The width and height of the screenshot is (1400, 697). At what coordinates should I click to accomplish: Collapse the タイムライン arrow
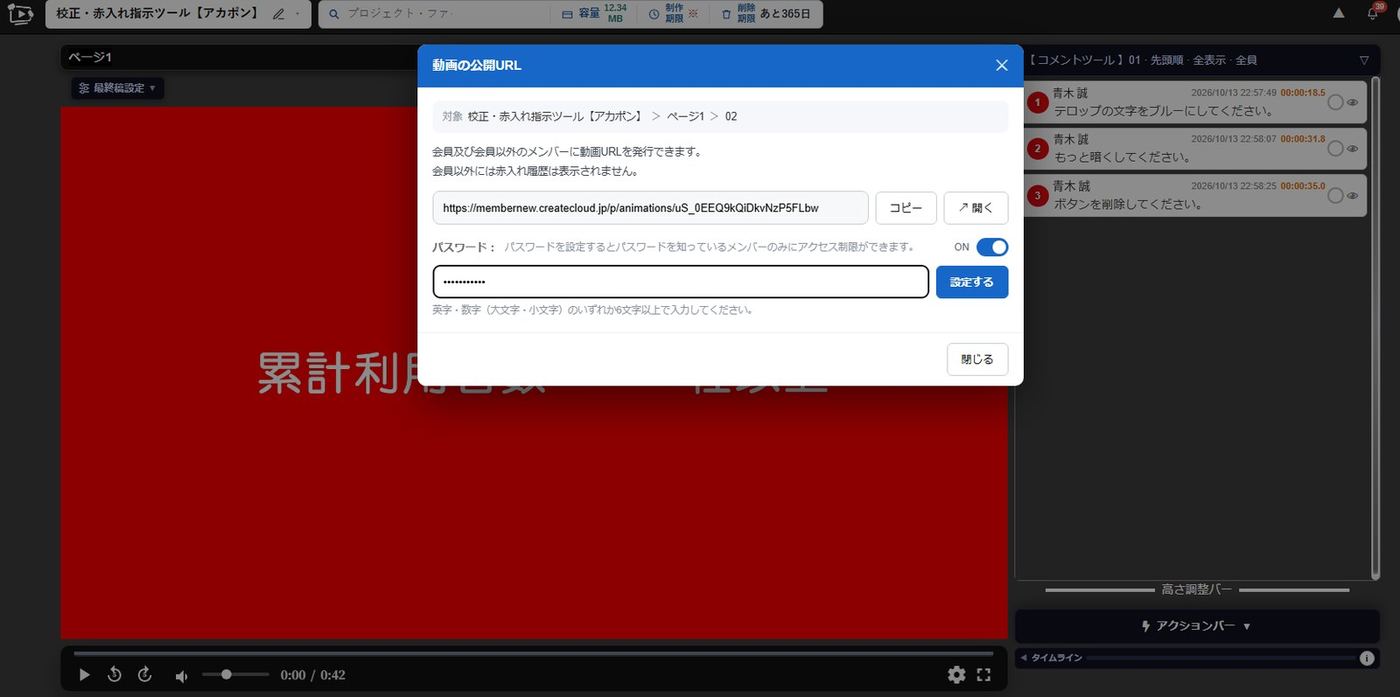click(x=1023, y=658)
